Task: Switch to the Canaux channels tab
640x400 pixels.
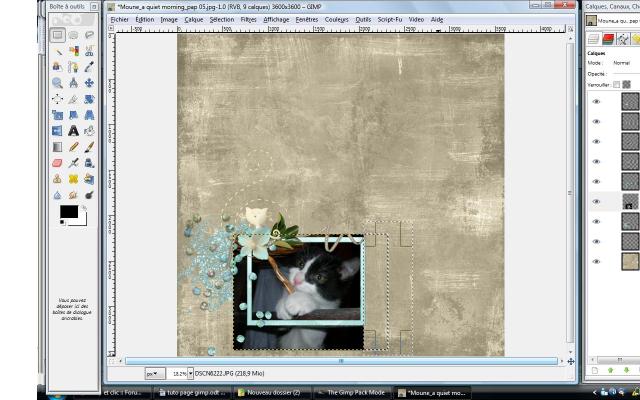Action: point(608,39)
